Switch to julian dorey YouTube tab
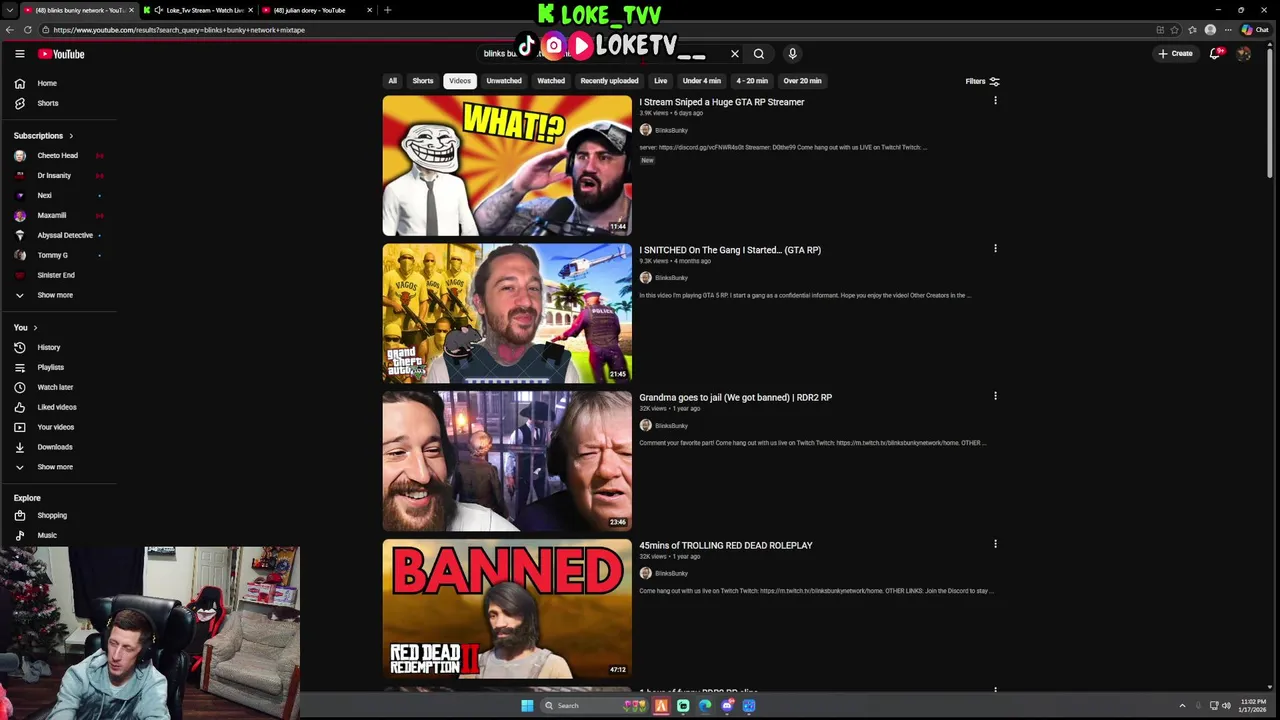 coord(315,10)
